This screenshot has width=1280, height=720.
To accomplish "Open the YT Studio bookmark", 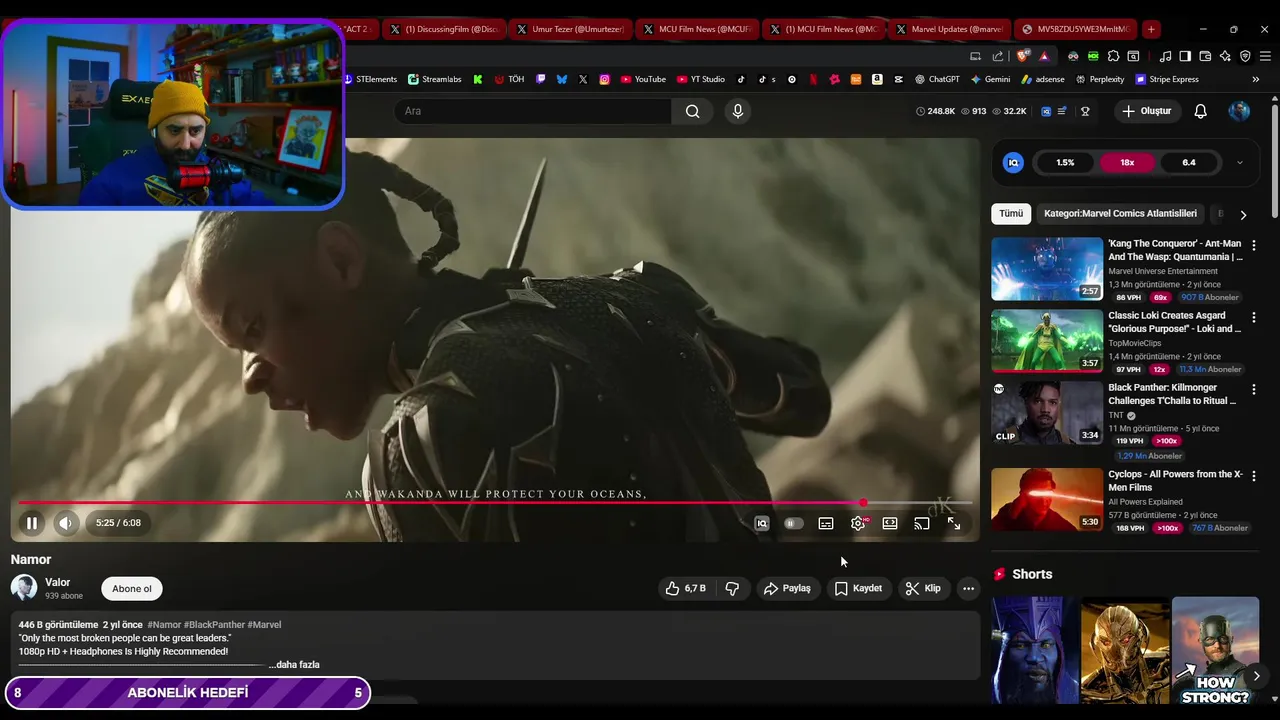I will [x=701, y=79].
